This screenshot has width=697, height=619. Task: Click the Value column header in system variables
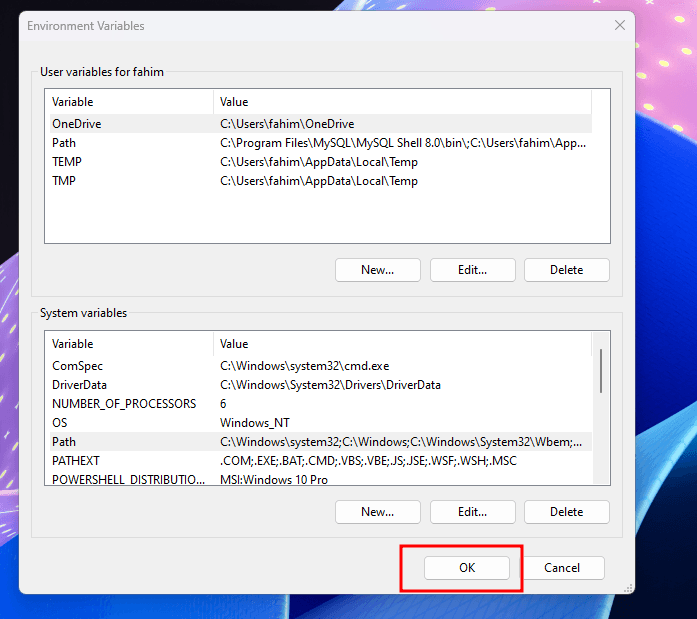(402, 344)
